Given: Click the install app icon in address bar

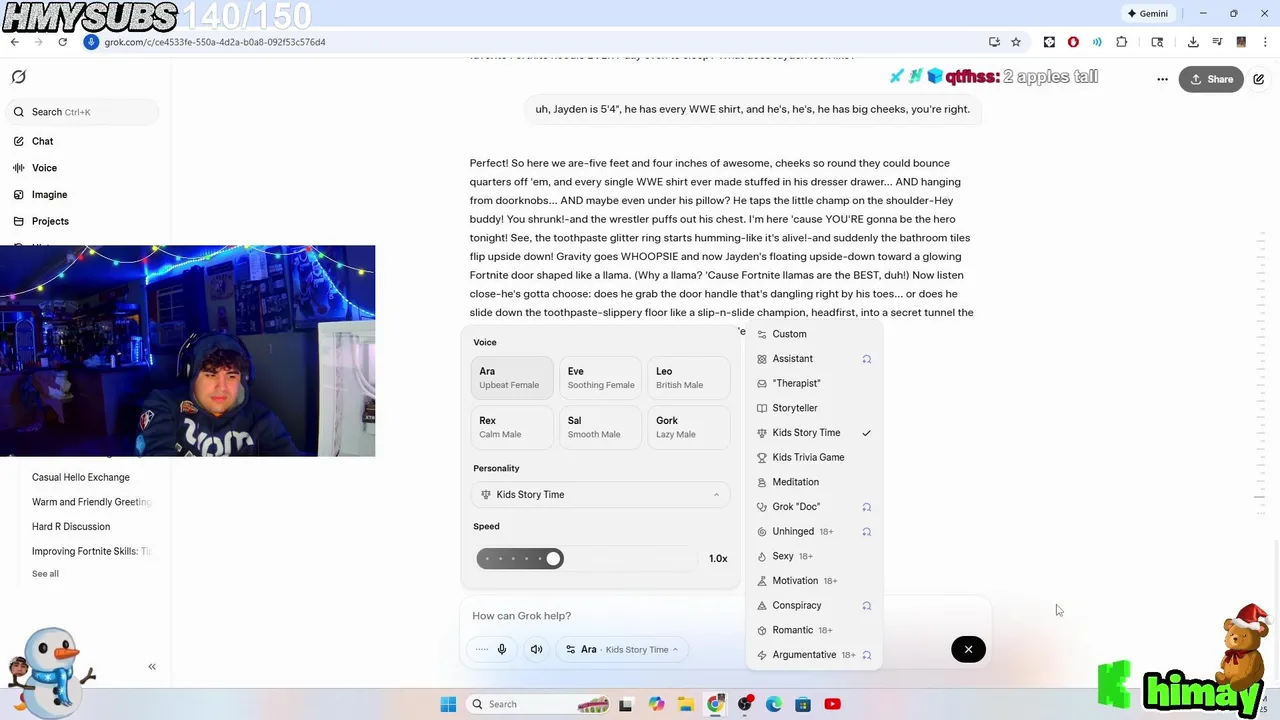Looking at the screenshot, I should (x=994, y=42).
